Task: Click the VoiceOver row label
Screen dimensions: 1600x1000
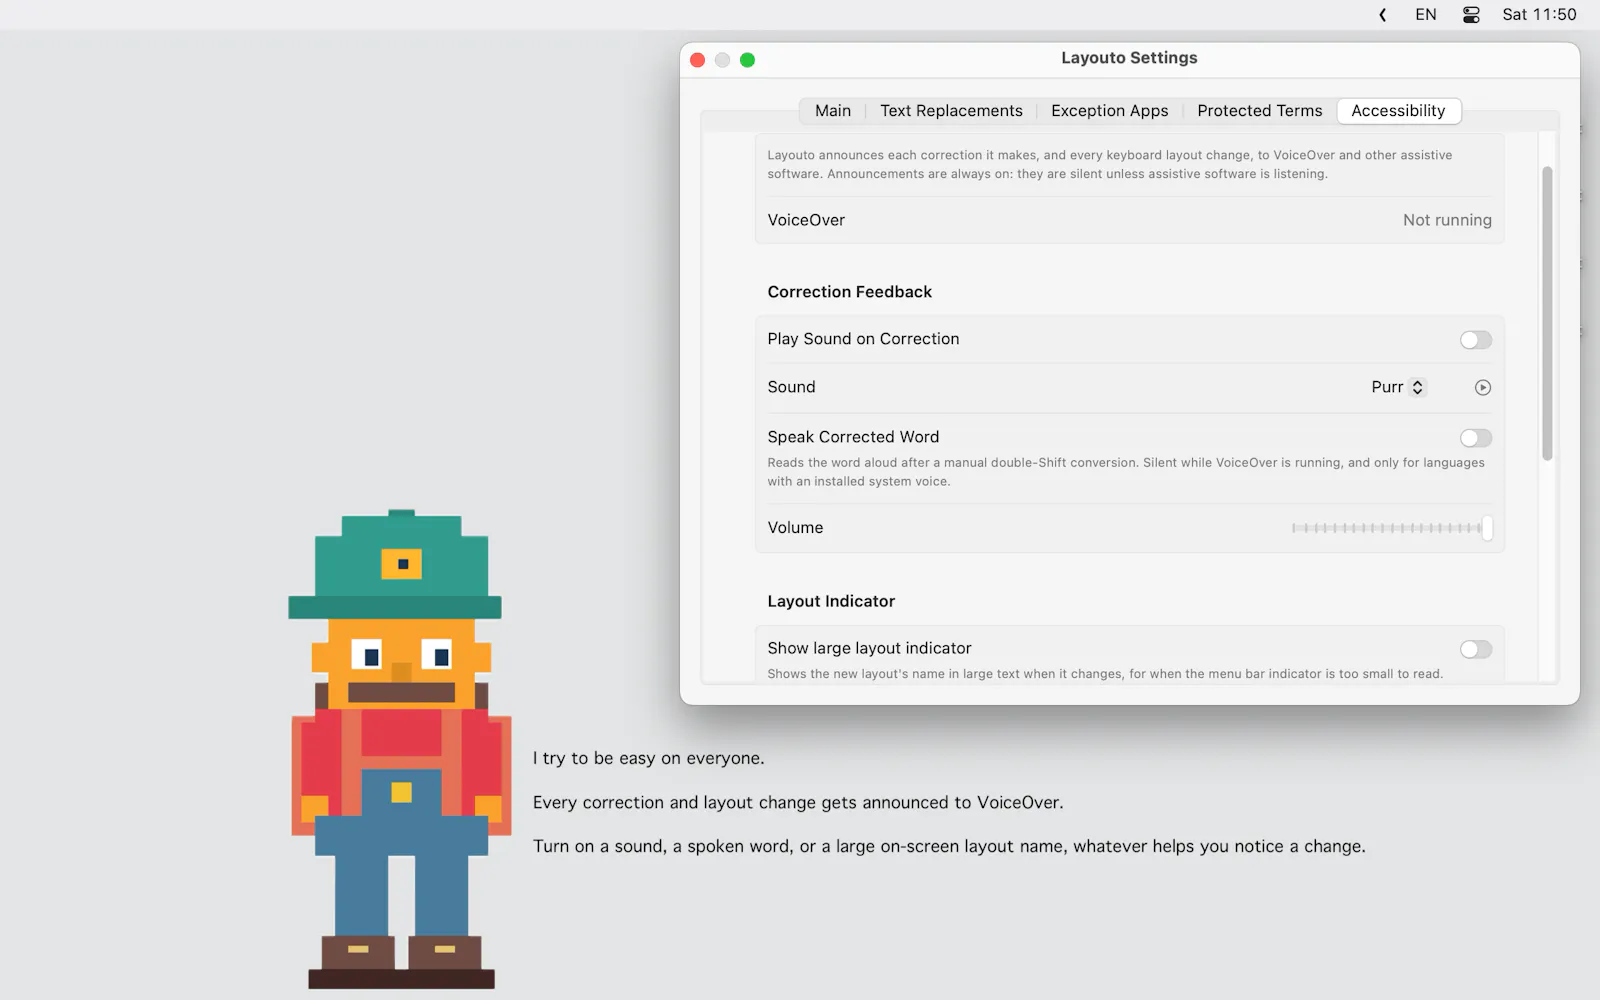Action: (806, 220)
